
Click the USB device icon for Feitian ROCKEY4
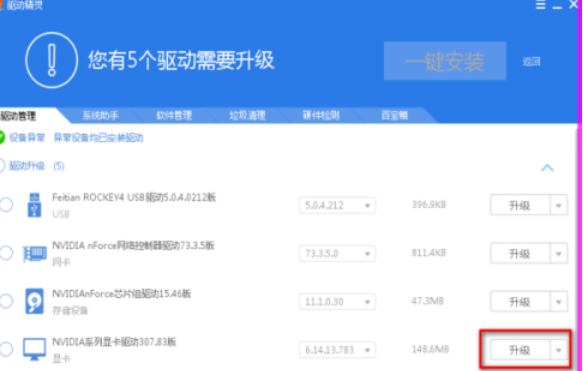coord(35,205)
